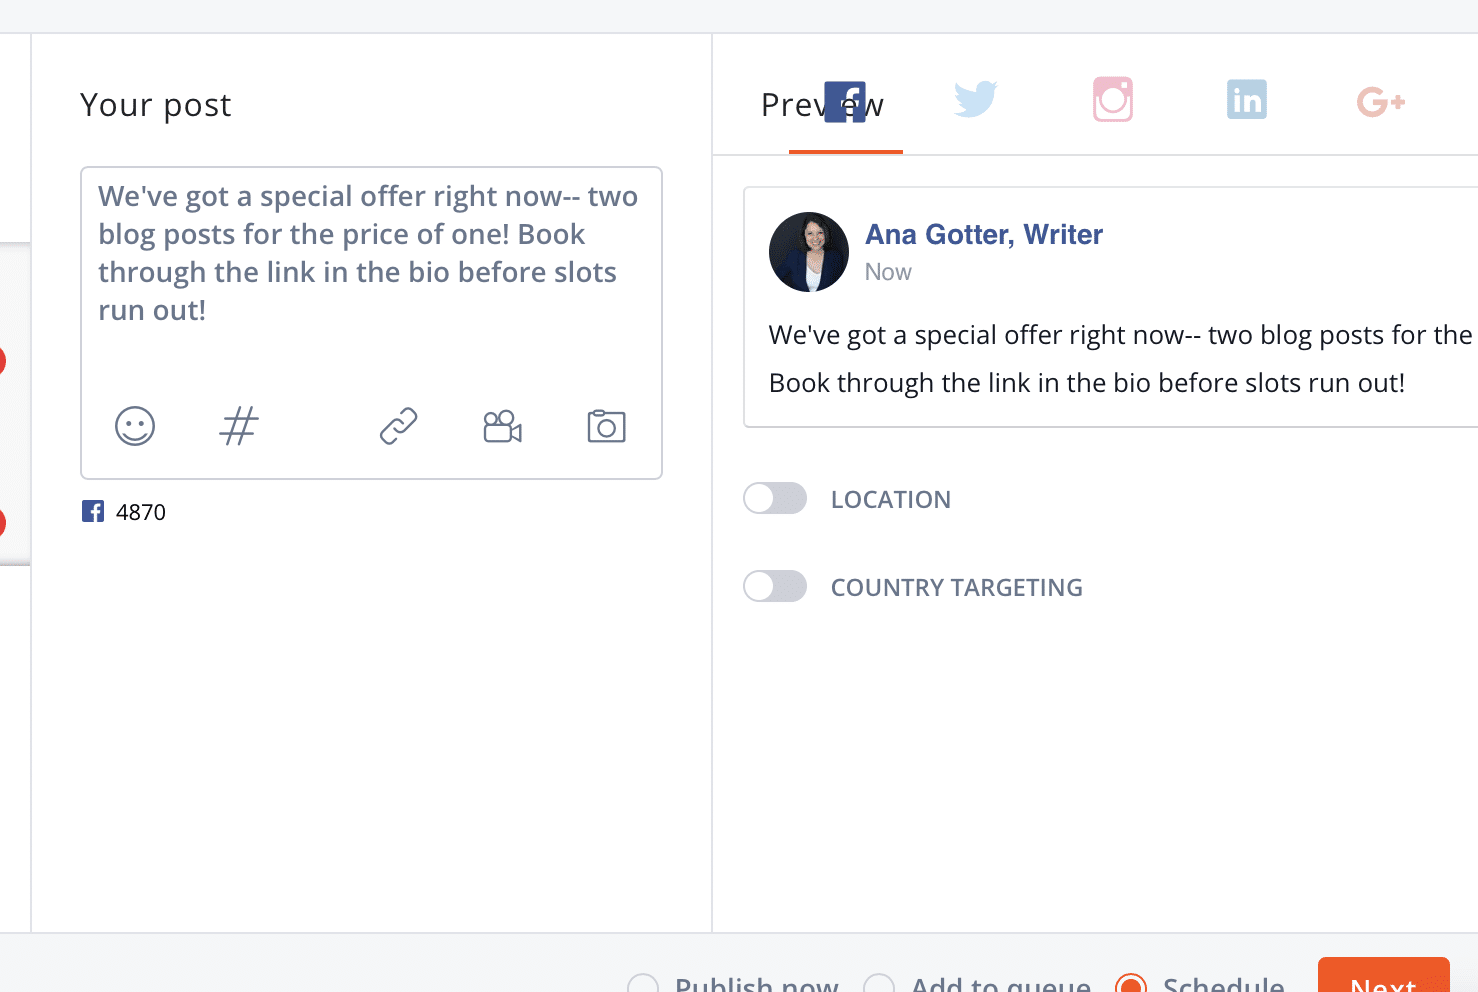Screen dimensions: 1478x992
Task: Switch to the Twitter preview
Action: click(x=975, y=99)
